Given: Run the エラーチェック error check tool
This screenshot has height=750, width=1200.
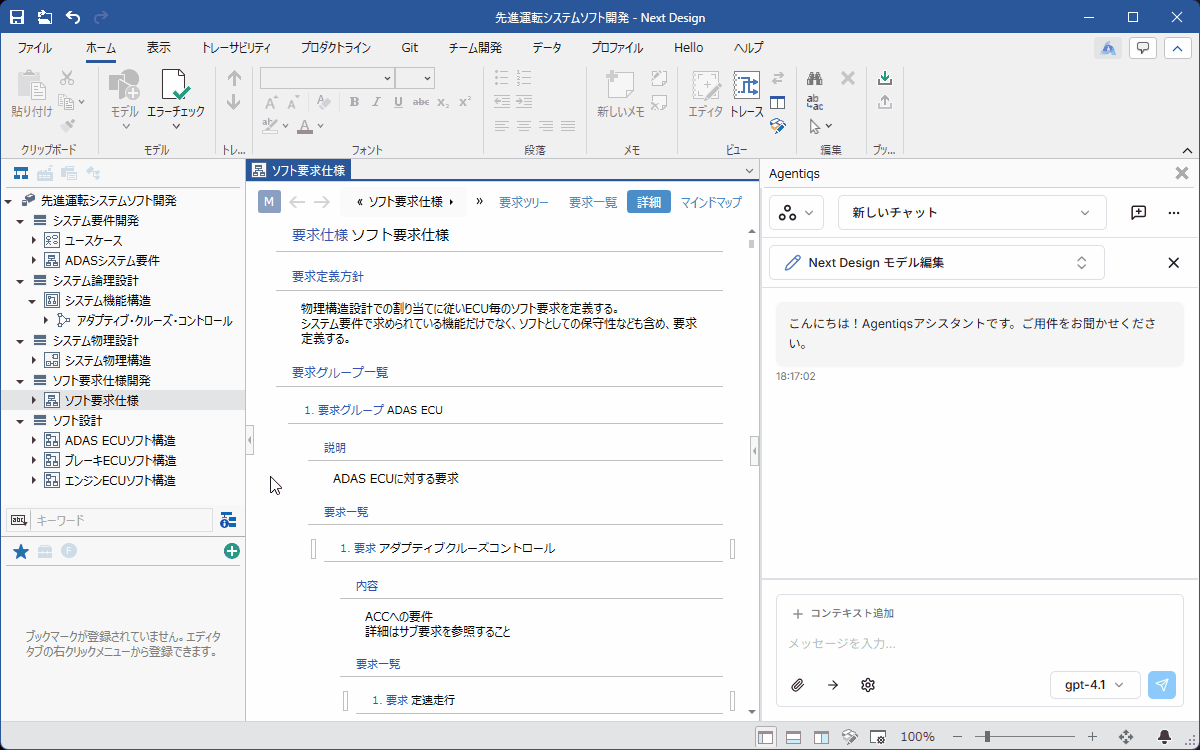Looking at the screenshot, I should (x=175, y=100).
